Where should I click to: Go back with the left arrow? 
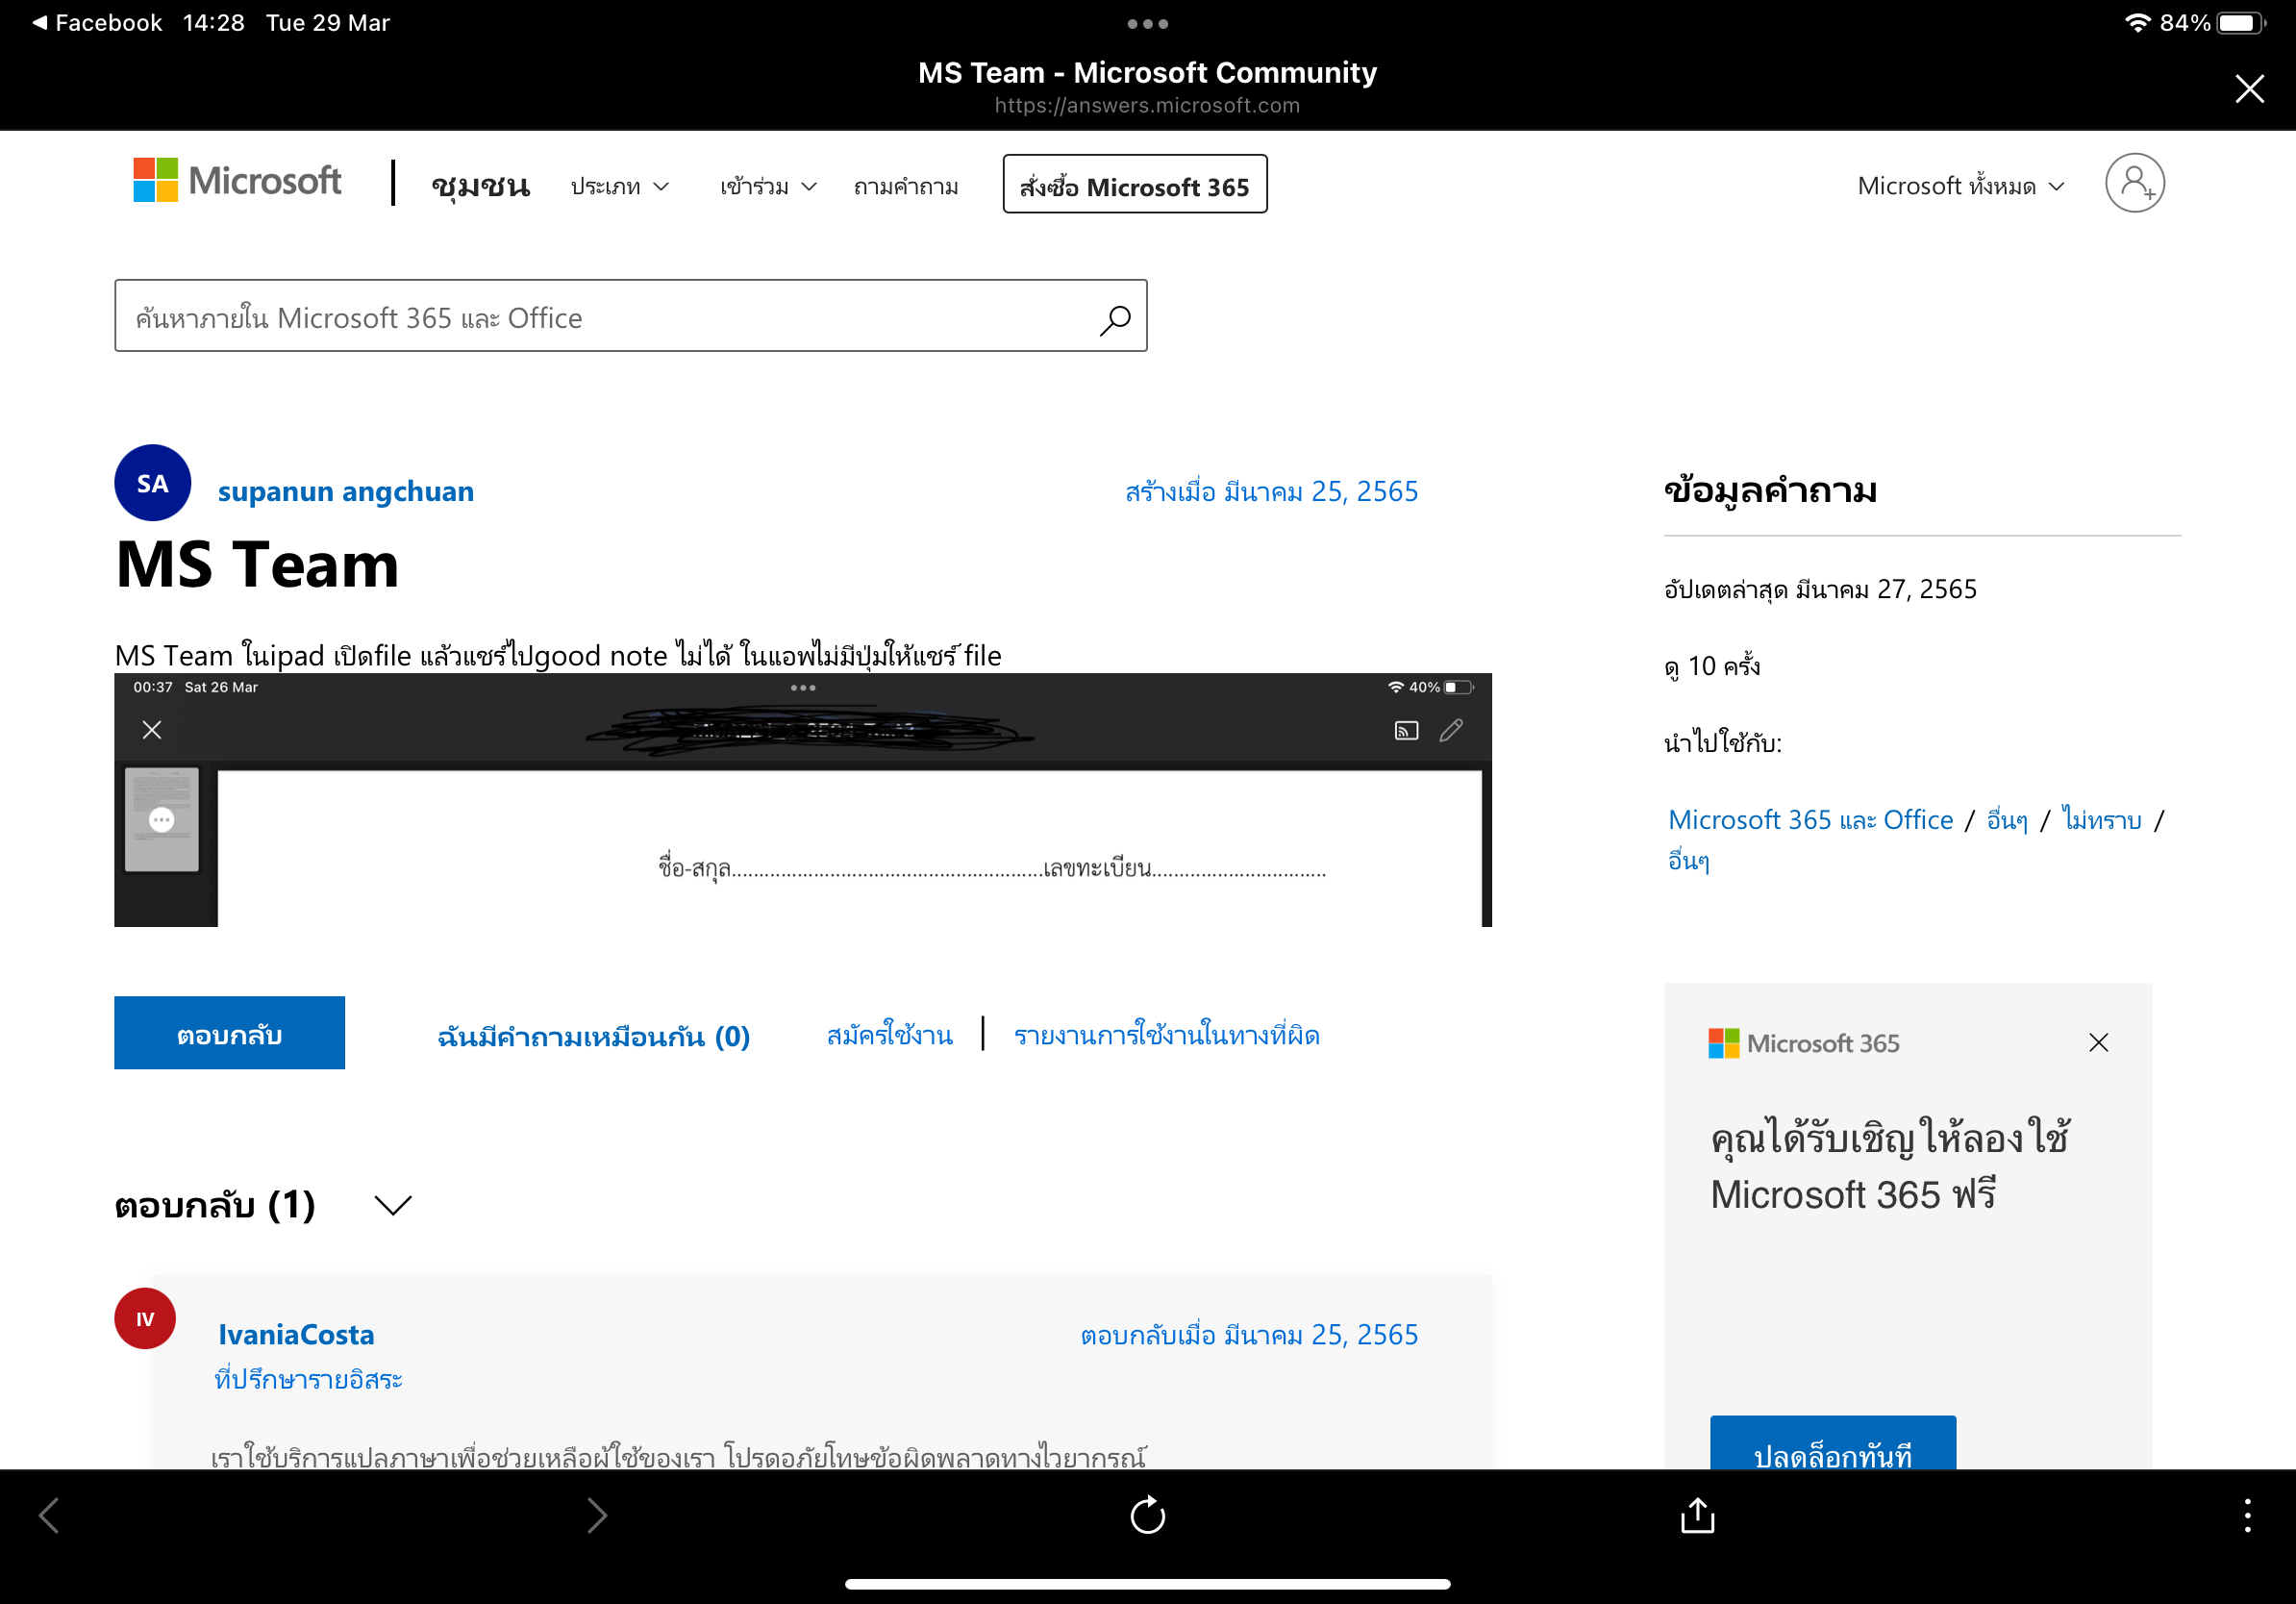(49, 1515)
